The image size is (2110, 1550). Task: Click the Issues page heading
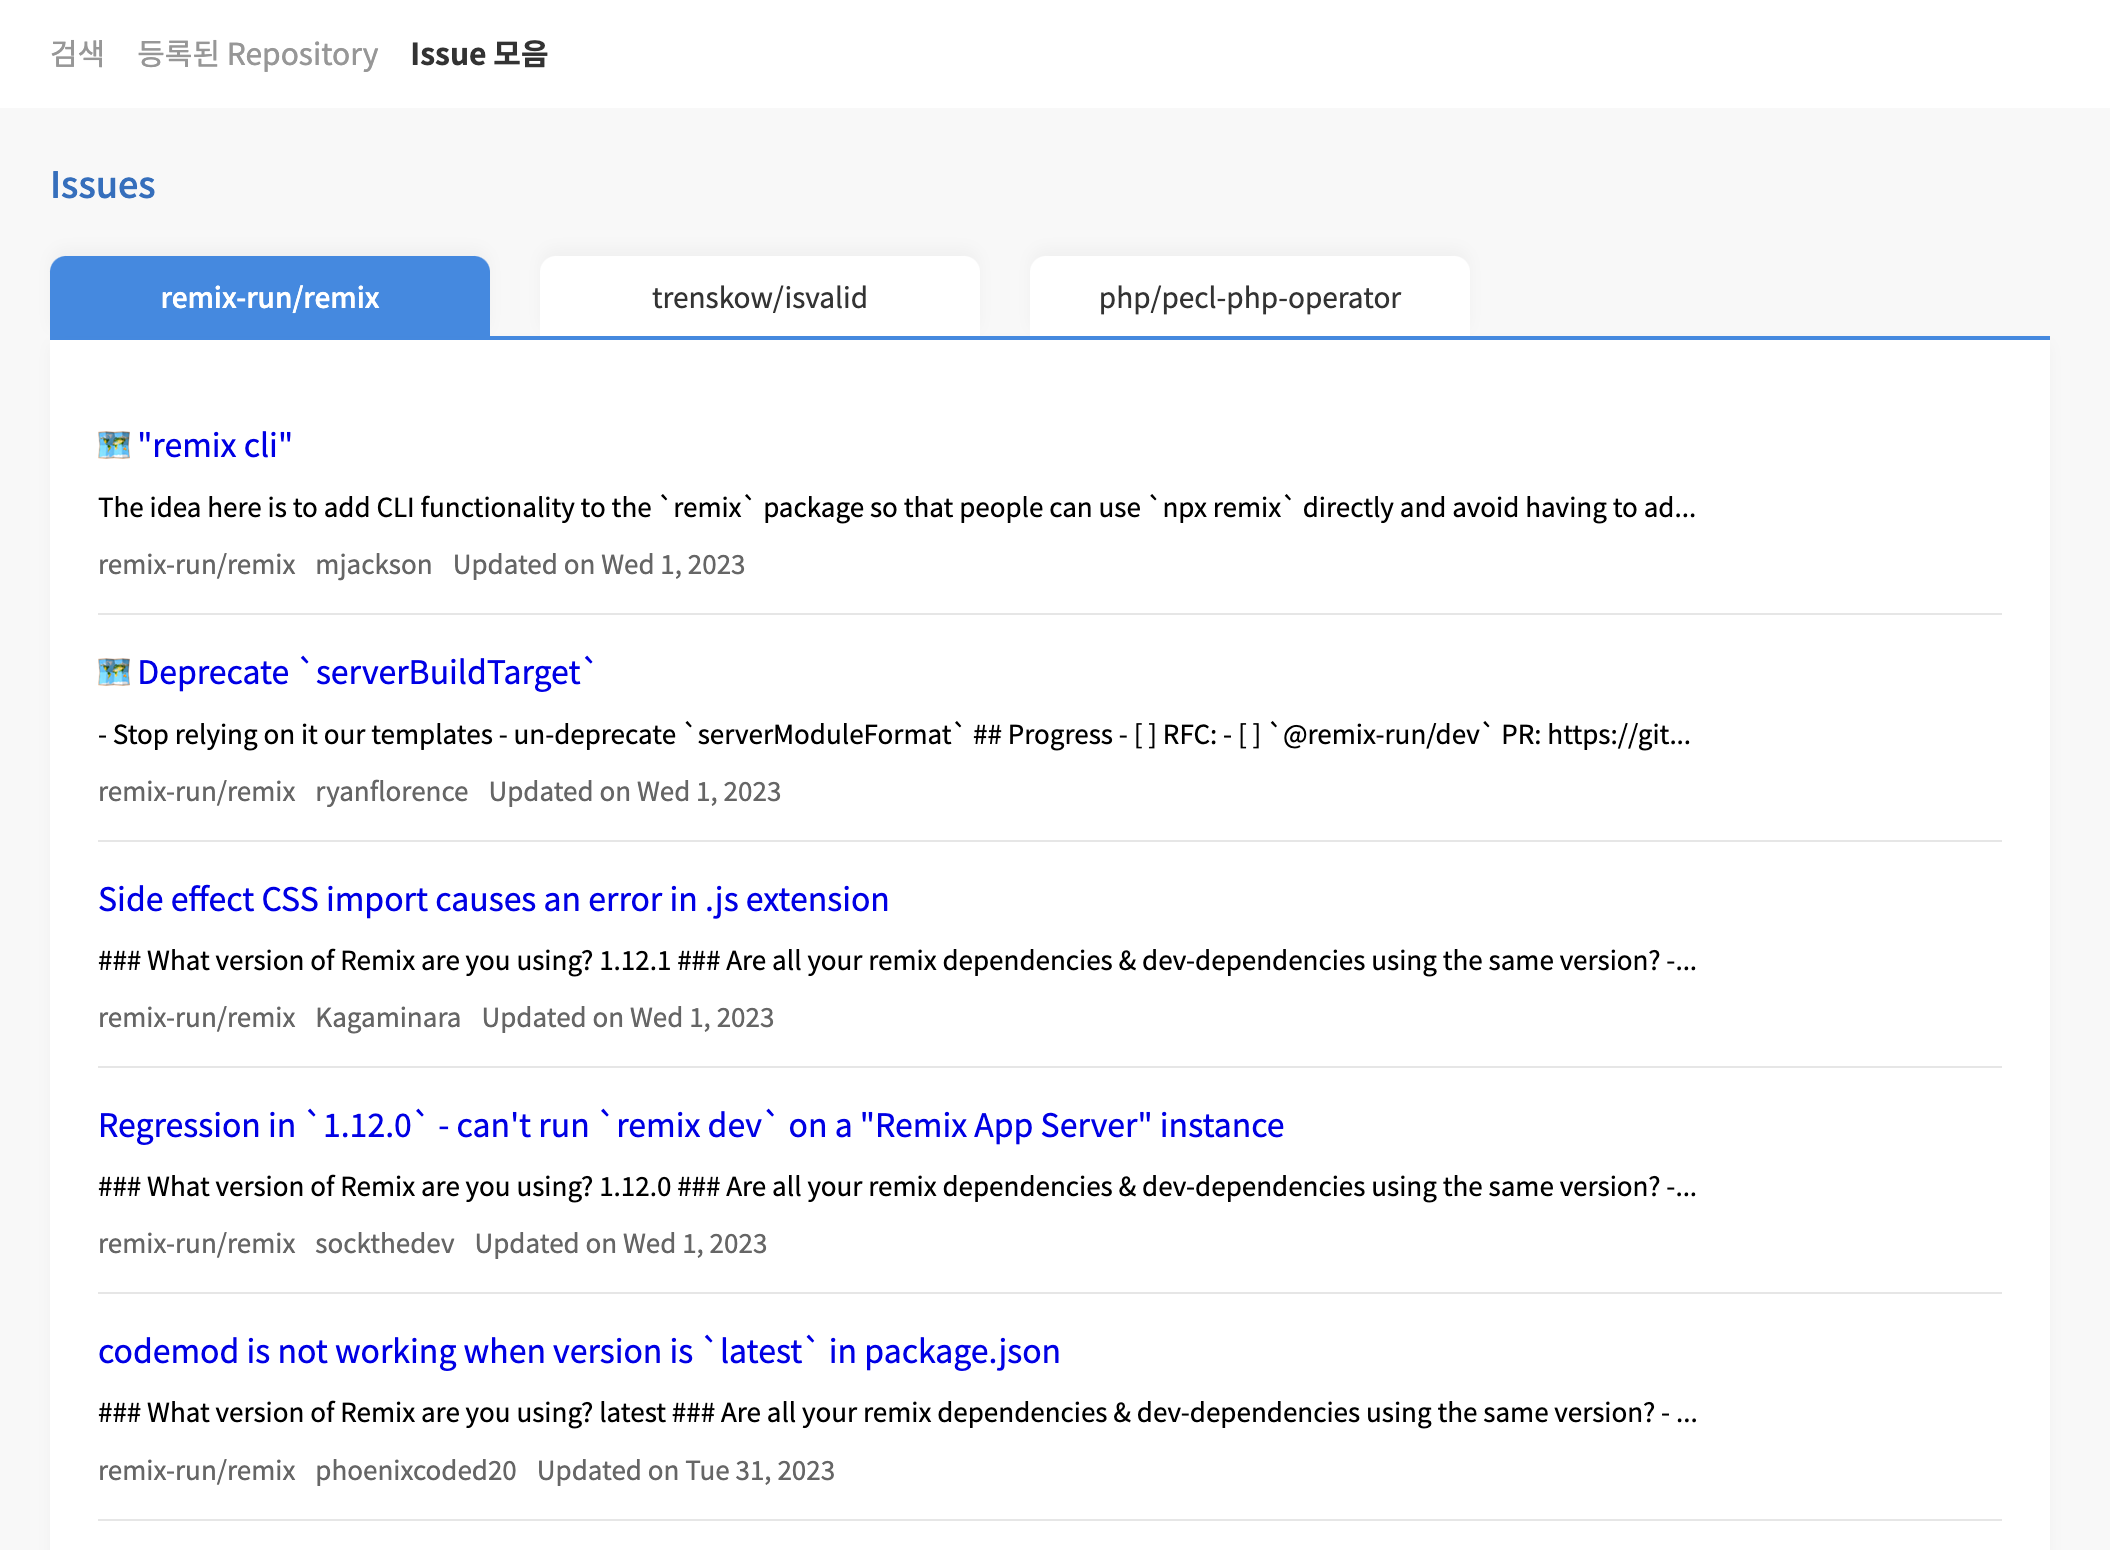pyautogui.click(x=103, y=184)
